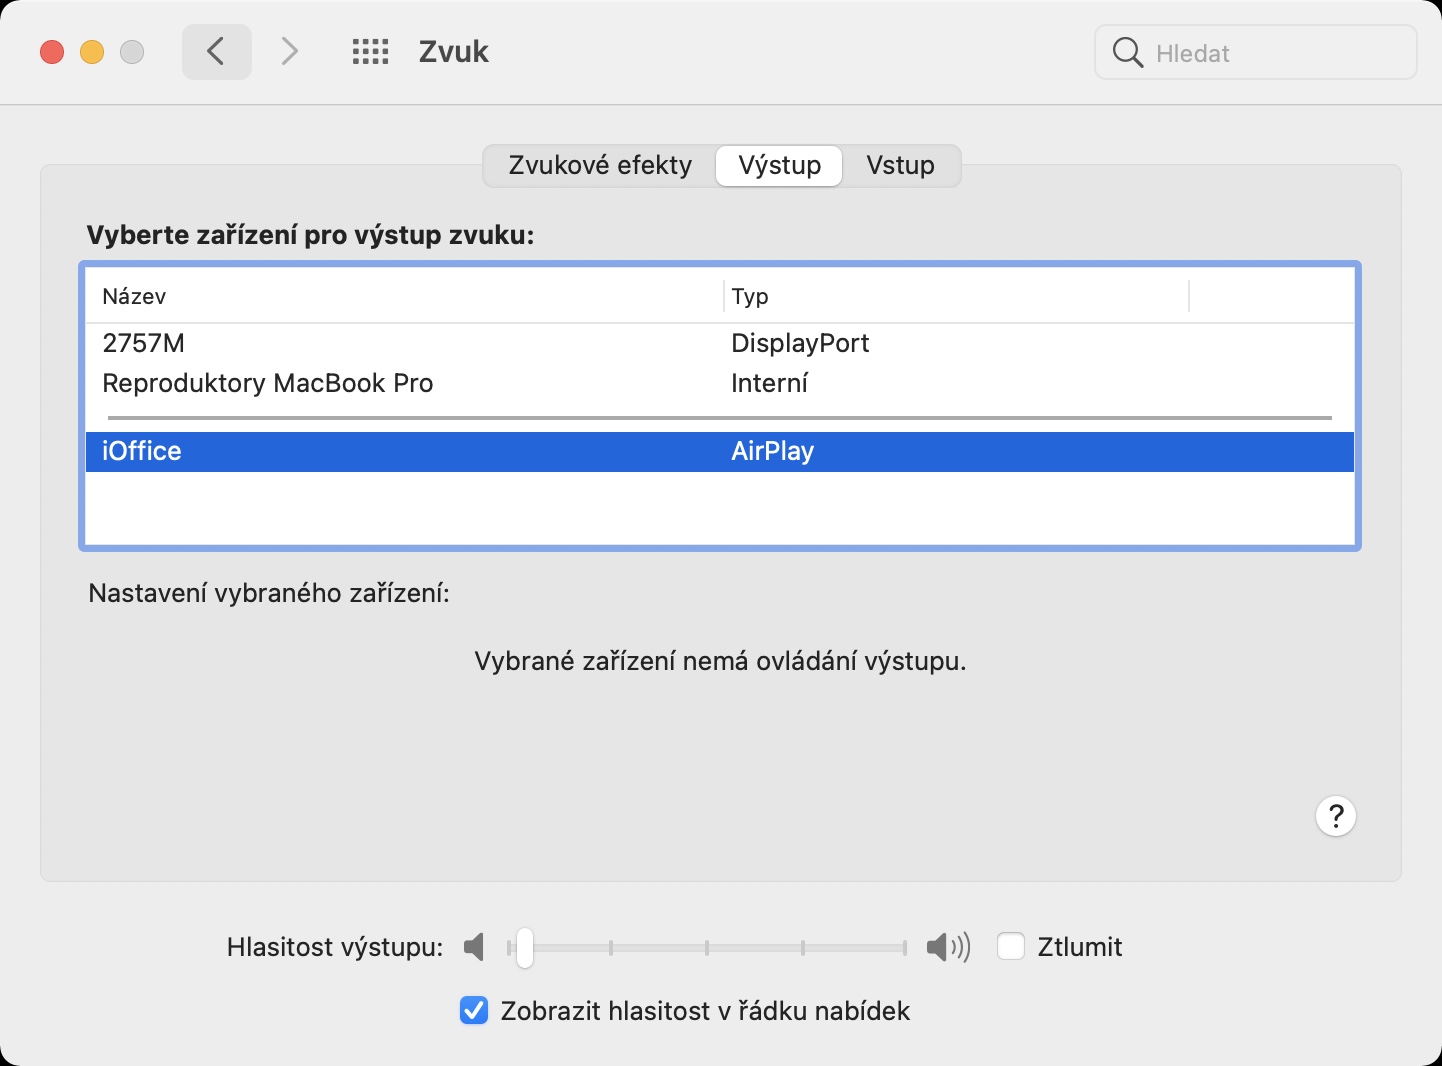
Task: Open help with the question mark button
Action: 1335,816
